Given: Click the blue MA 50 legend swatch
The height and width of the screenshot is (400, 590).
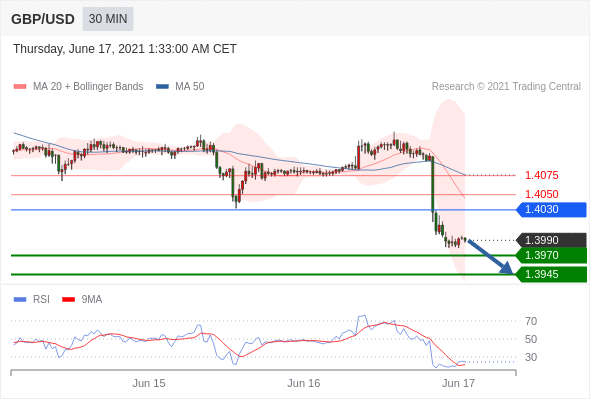Looking at the screenshot, I should coord(162,87).
